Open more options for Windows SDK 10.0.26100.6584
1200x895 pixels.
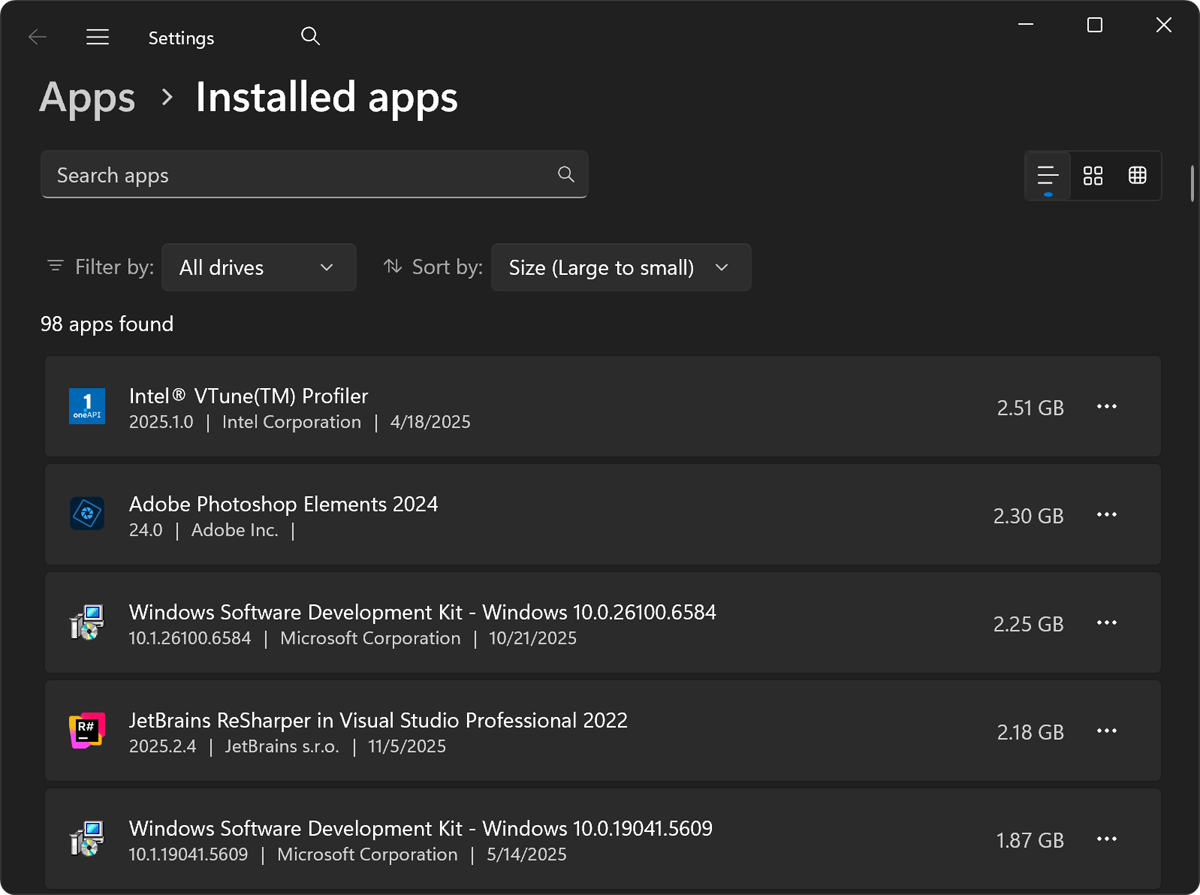1106,623
